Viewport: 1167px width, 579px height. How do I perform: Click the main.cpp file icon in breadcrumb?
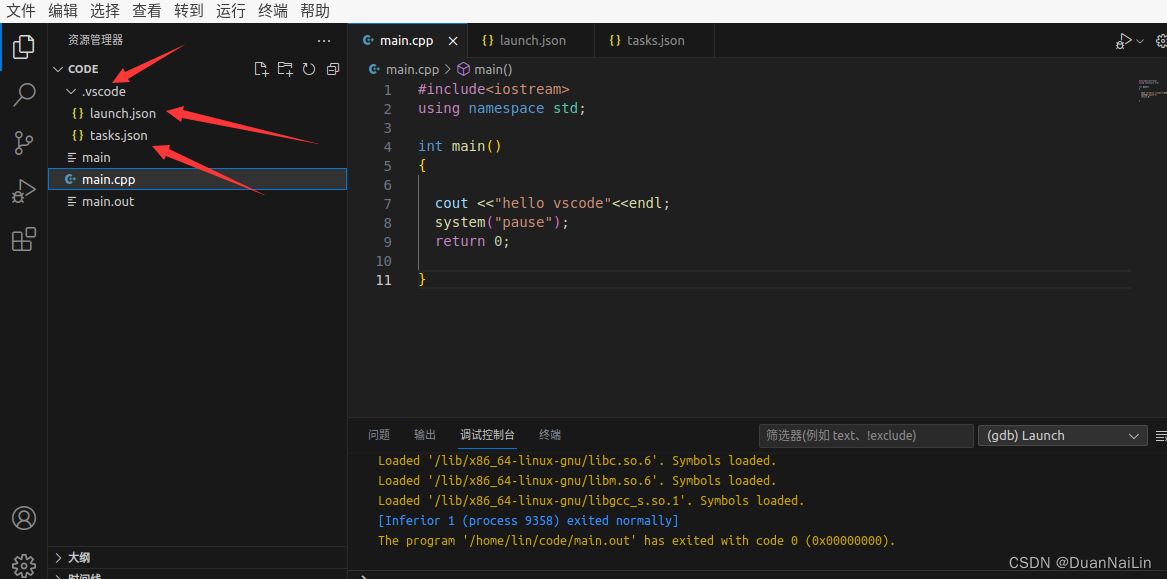click(374, 69)
